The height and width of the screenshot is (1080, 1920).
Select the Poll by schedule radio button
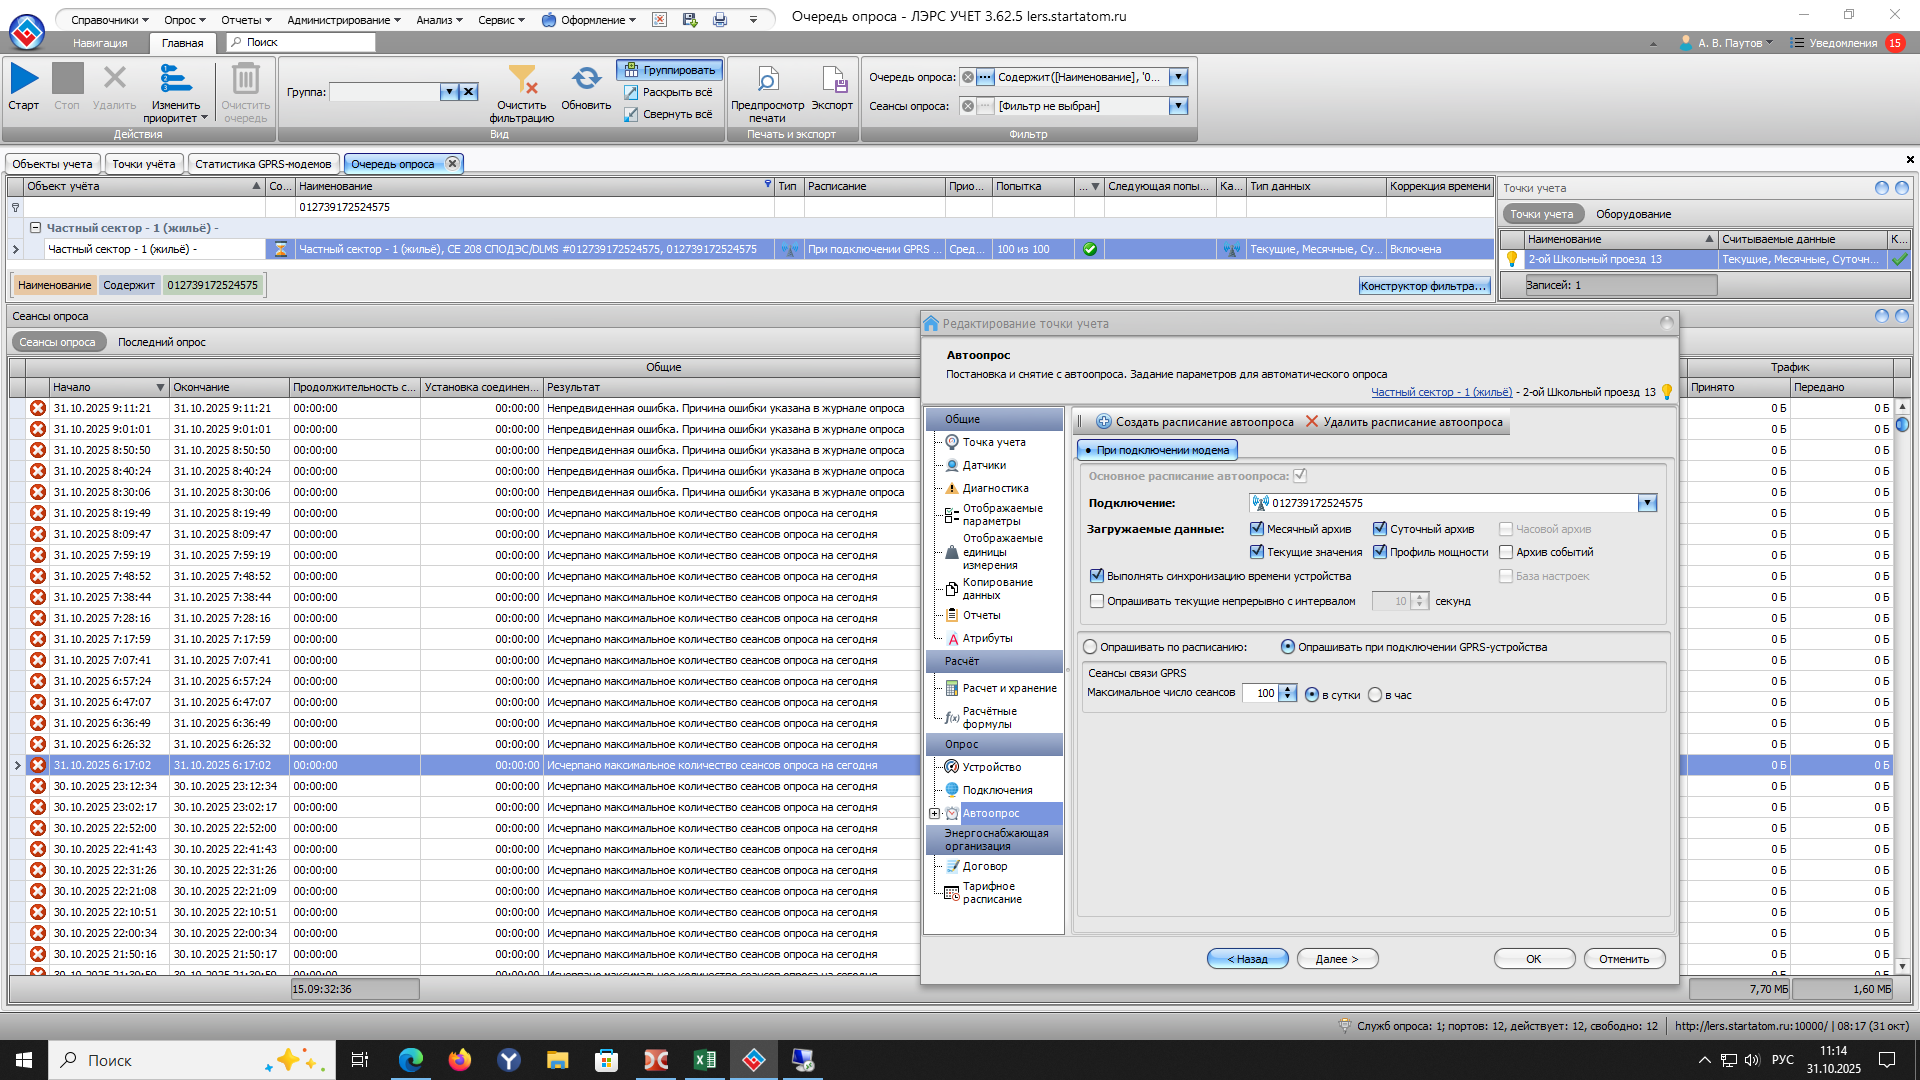[1090, 647]
